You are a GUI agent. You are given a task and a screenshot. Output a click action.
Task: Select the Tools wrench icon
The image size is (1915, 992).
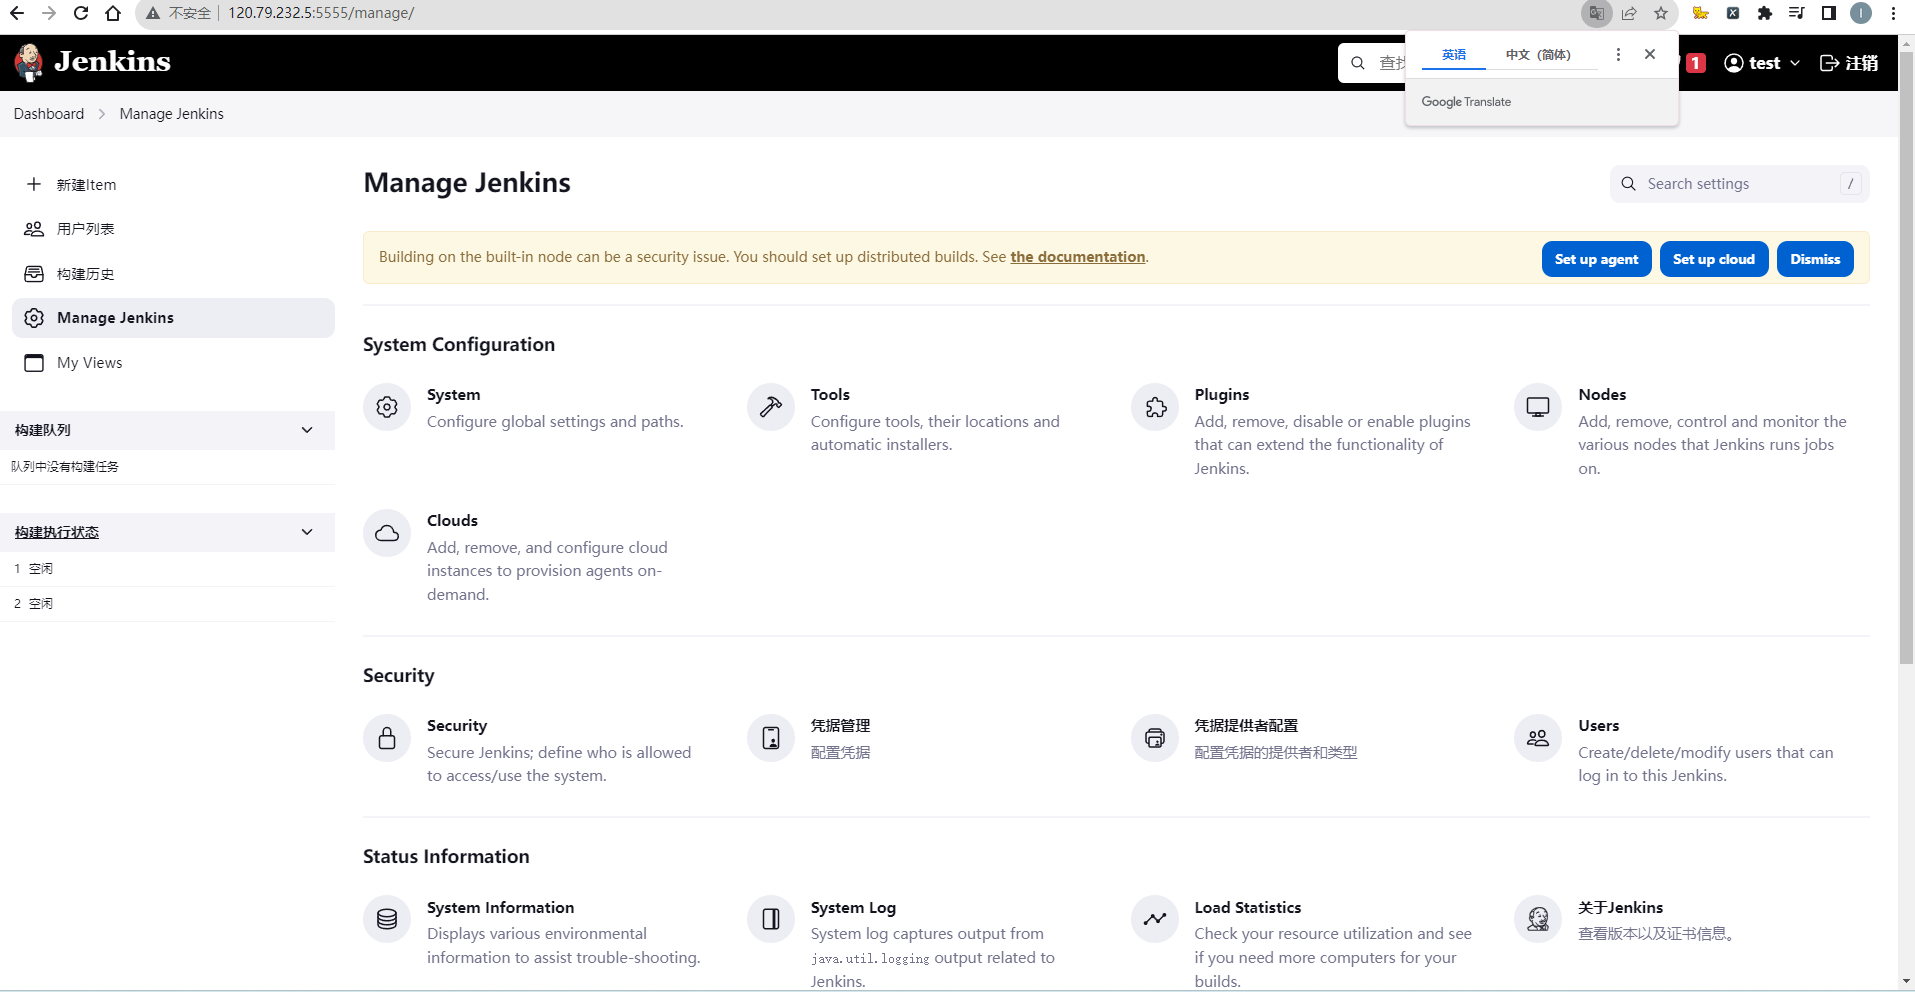pos(769,407)
